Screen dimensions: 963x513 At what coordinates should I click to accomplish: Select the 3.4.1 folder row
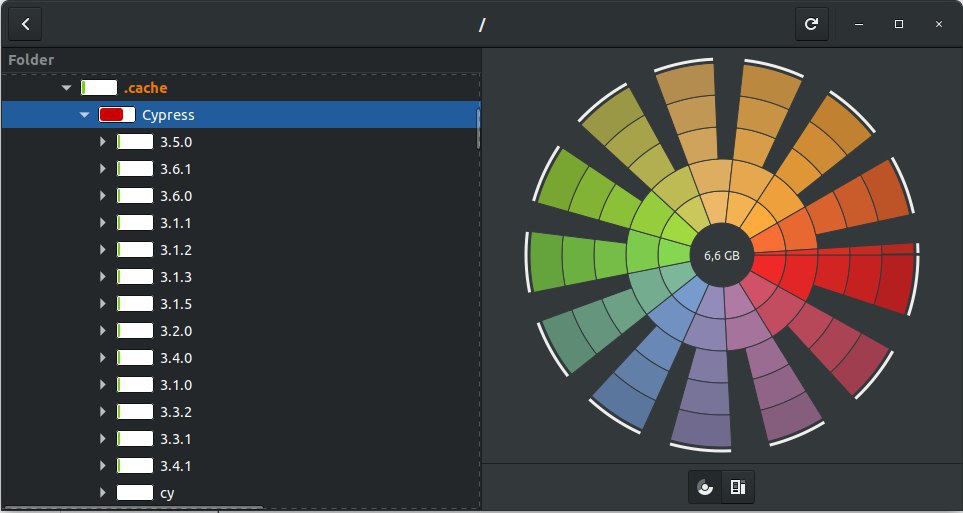175,465
